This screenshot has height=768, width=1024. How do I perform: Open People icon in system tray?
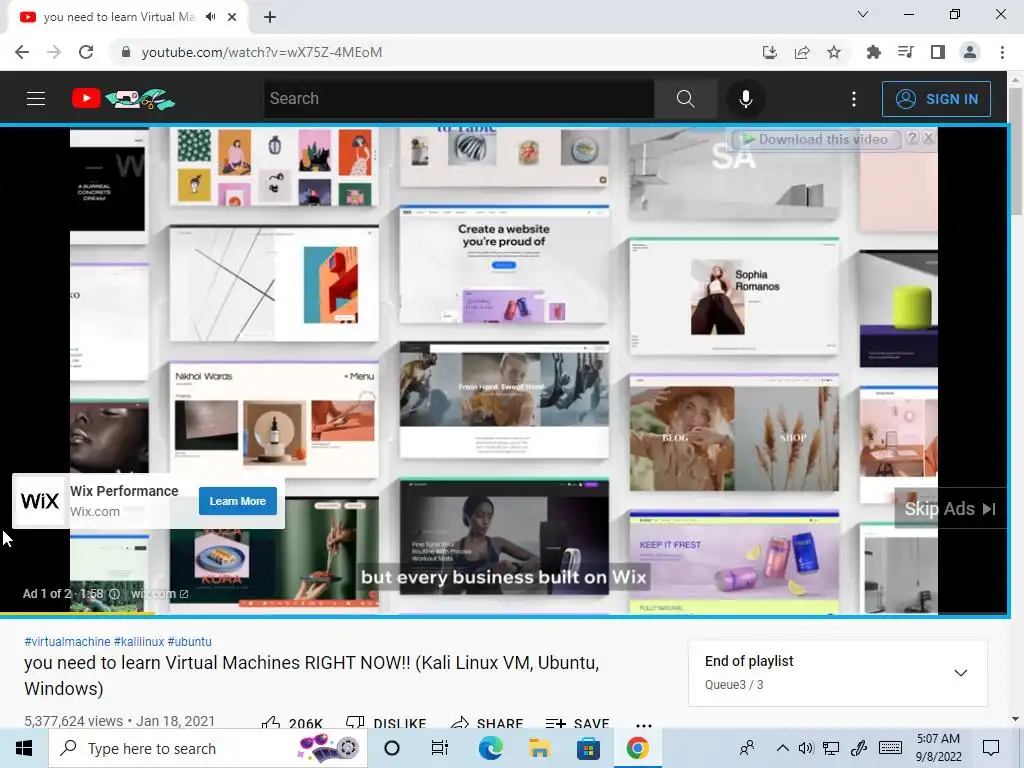tap(747, 748)
